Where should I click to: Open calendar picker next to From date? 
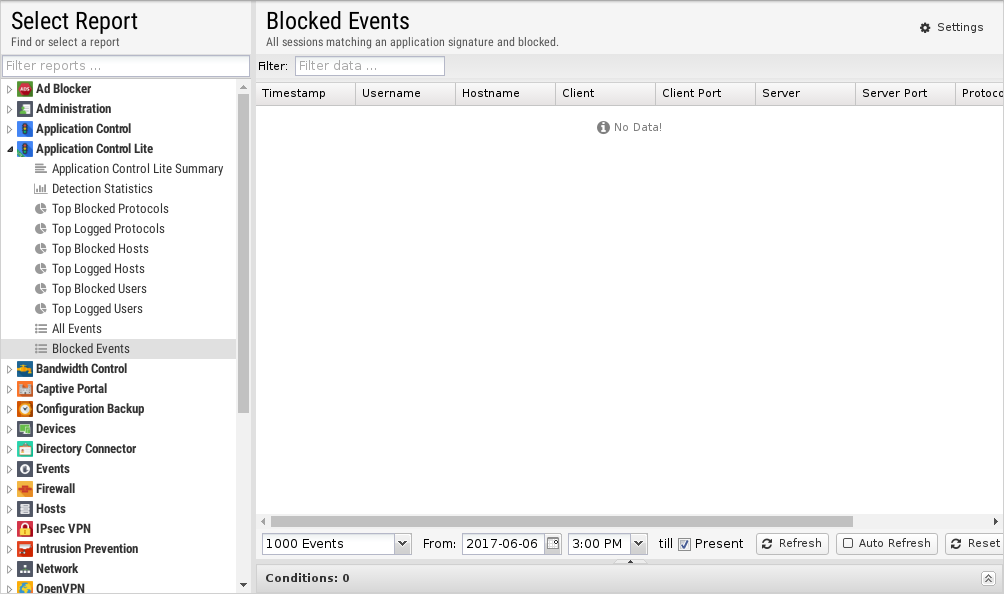(552, 544)
